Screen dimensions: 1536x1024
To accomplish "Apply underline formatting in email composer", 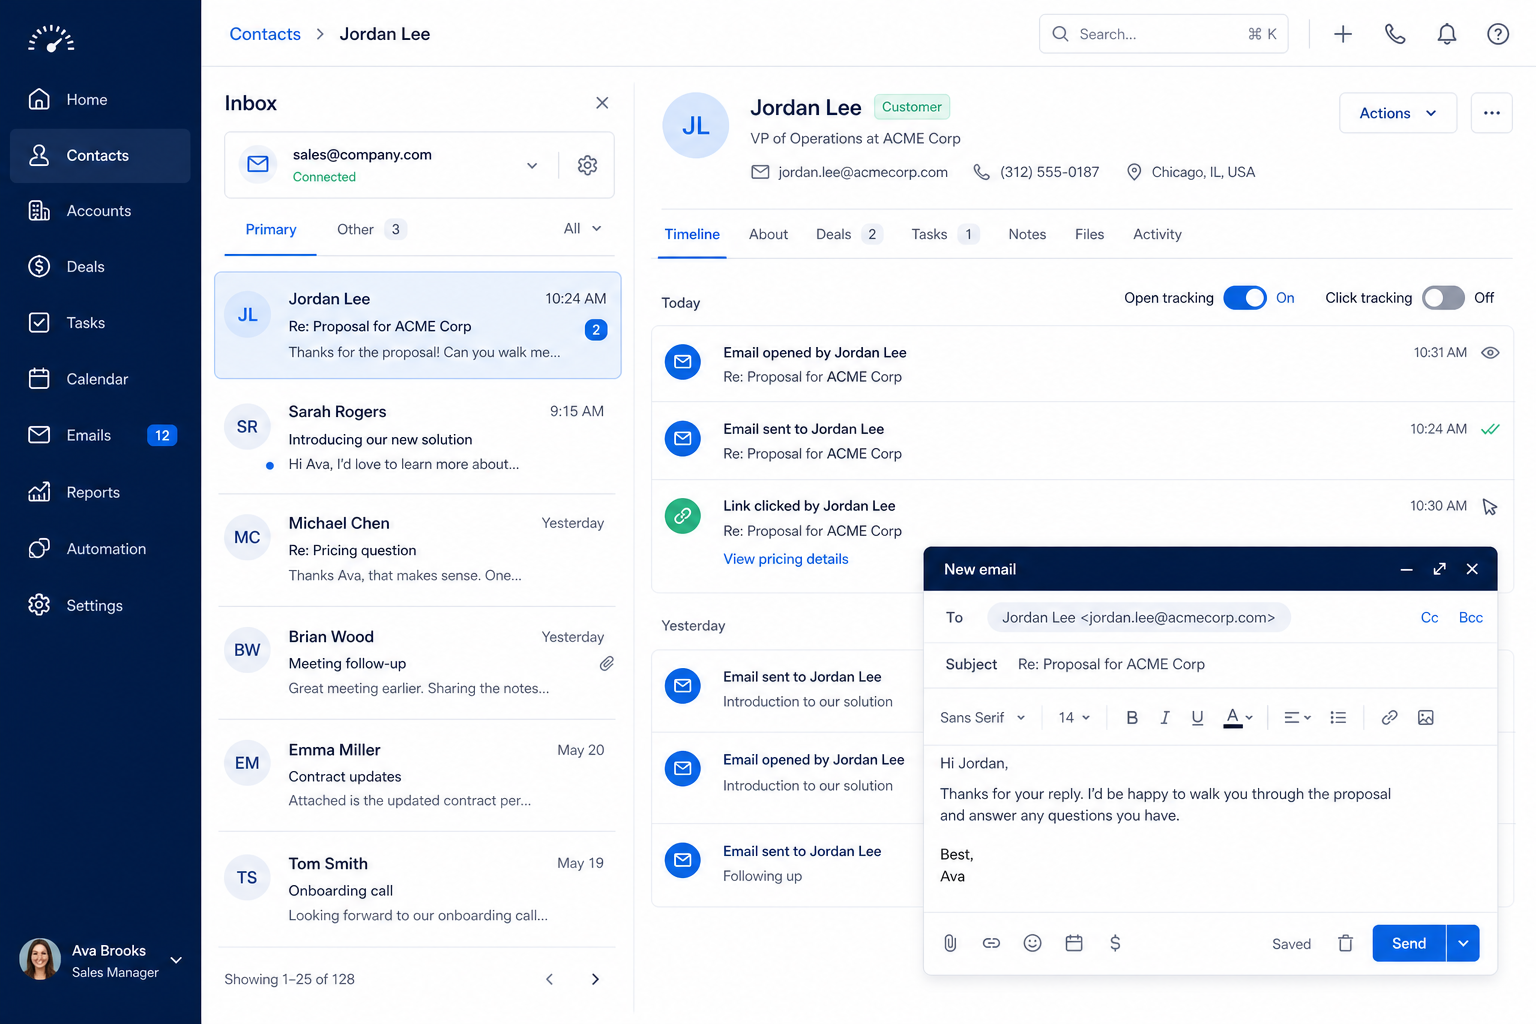I will pyautogui.click(x=1197, y=718).
